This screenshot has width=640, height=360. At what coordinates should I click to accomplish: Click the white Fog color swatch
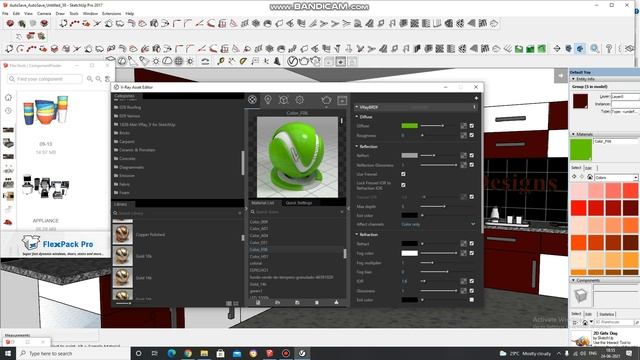point(409,253)
